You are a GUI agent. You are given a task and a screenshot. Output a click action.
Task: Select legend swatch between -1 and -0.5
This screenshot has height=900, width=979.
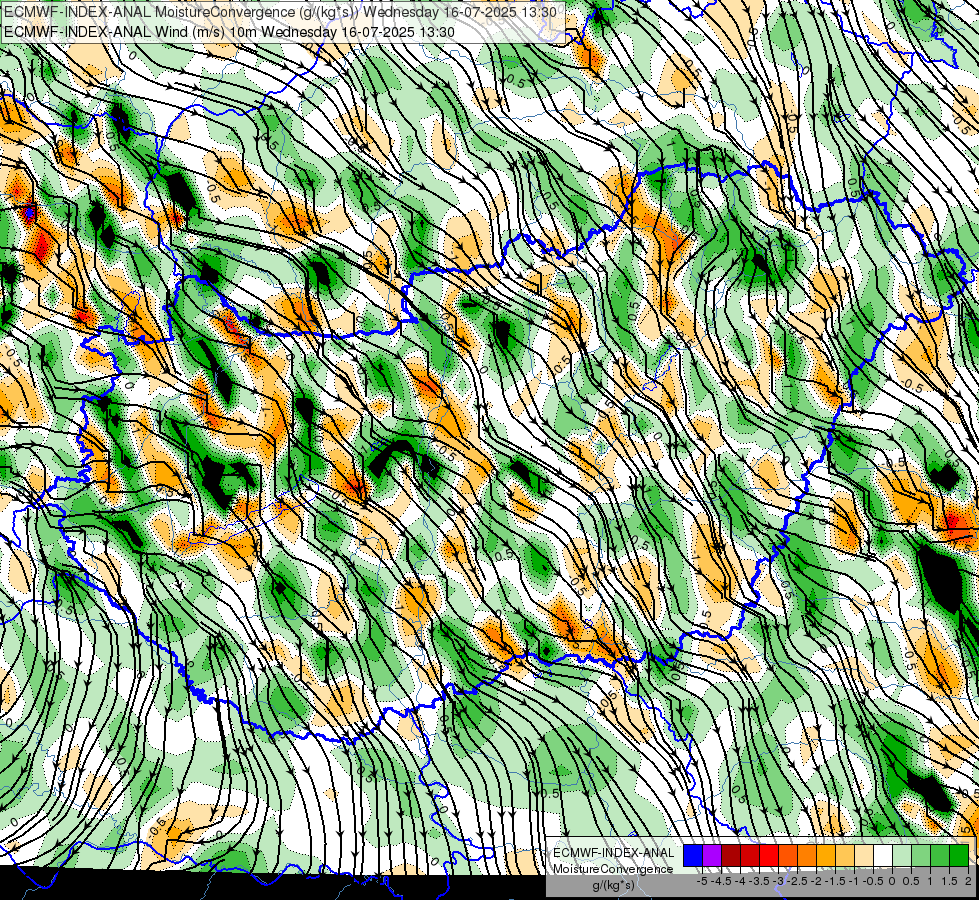point(864,856)
